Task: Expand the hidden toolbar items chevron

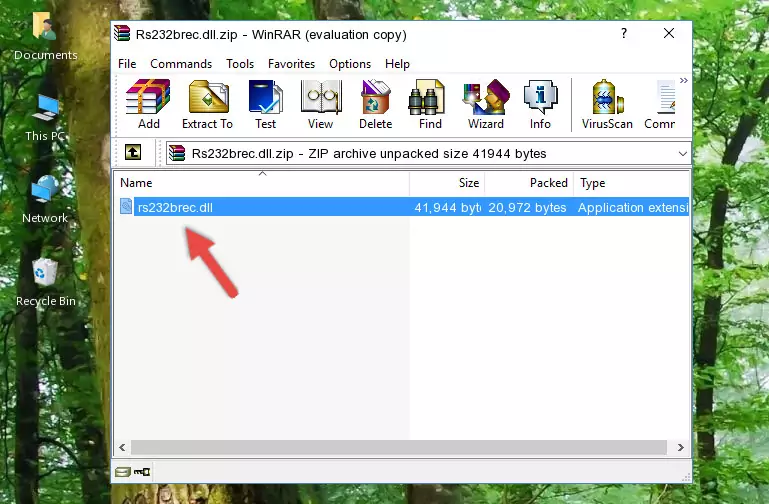Action: [x=684, y=80]
